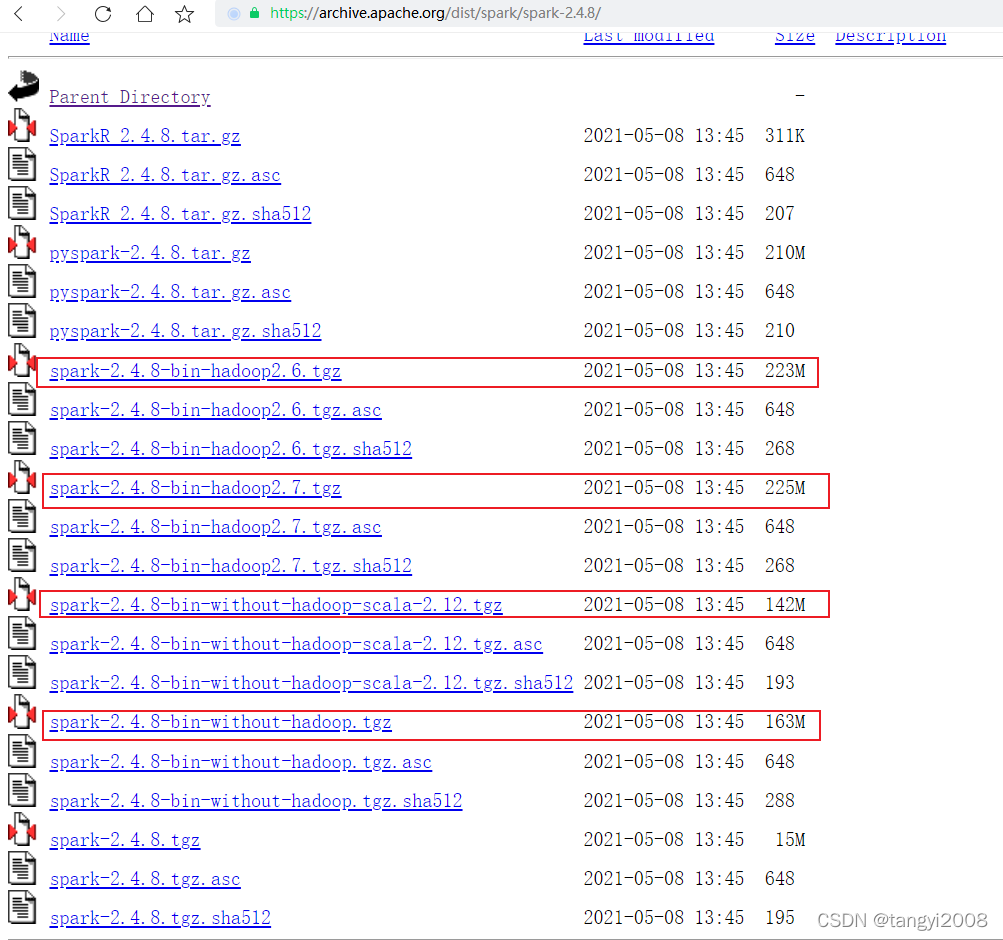Open spark-2.4.8-bin-without-hadoop-scala-2.12.tgz.sha512 link
Viewport: 1003px width, 940px height.
click(x=312, y=684)
